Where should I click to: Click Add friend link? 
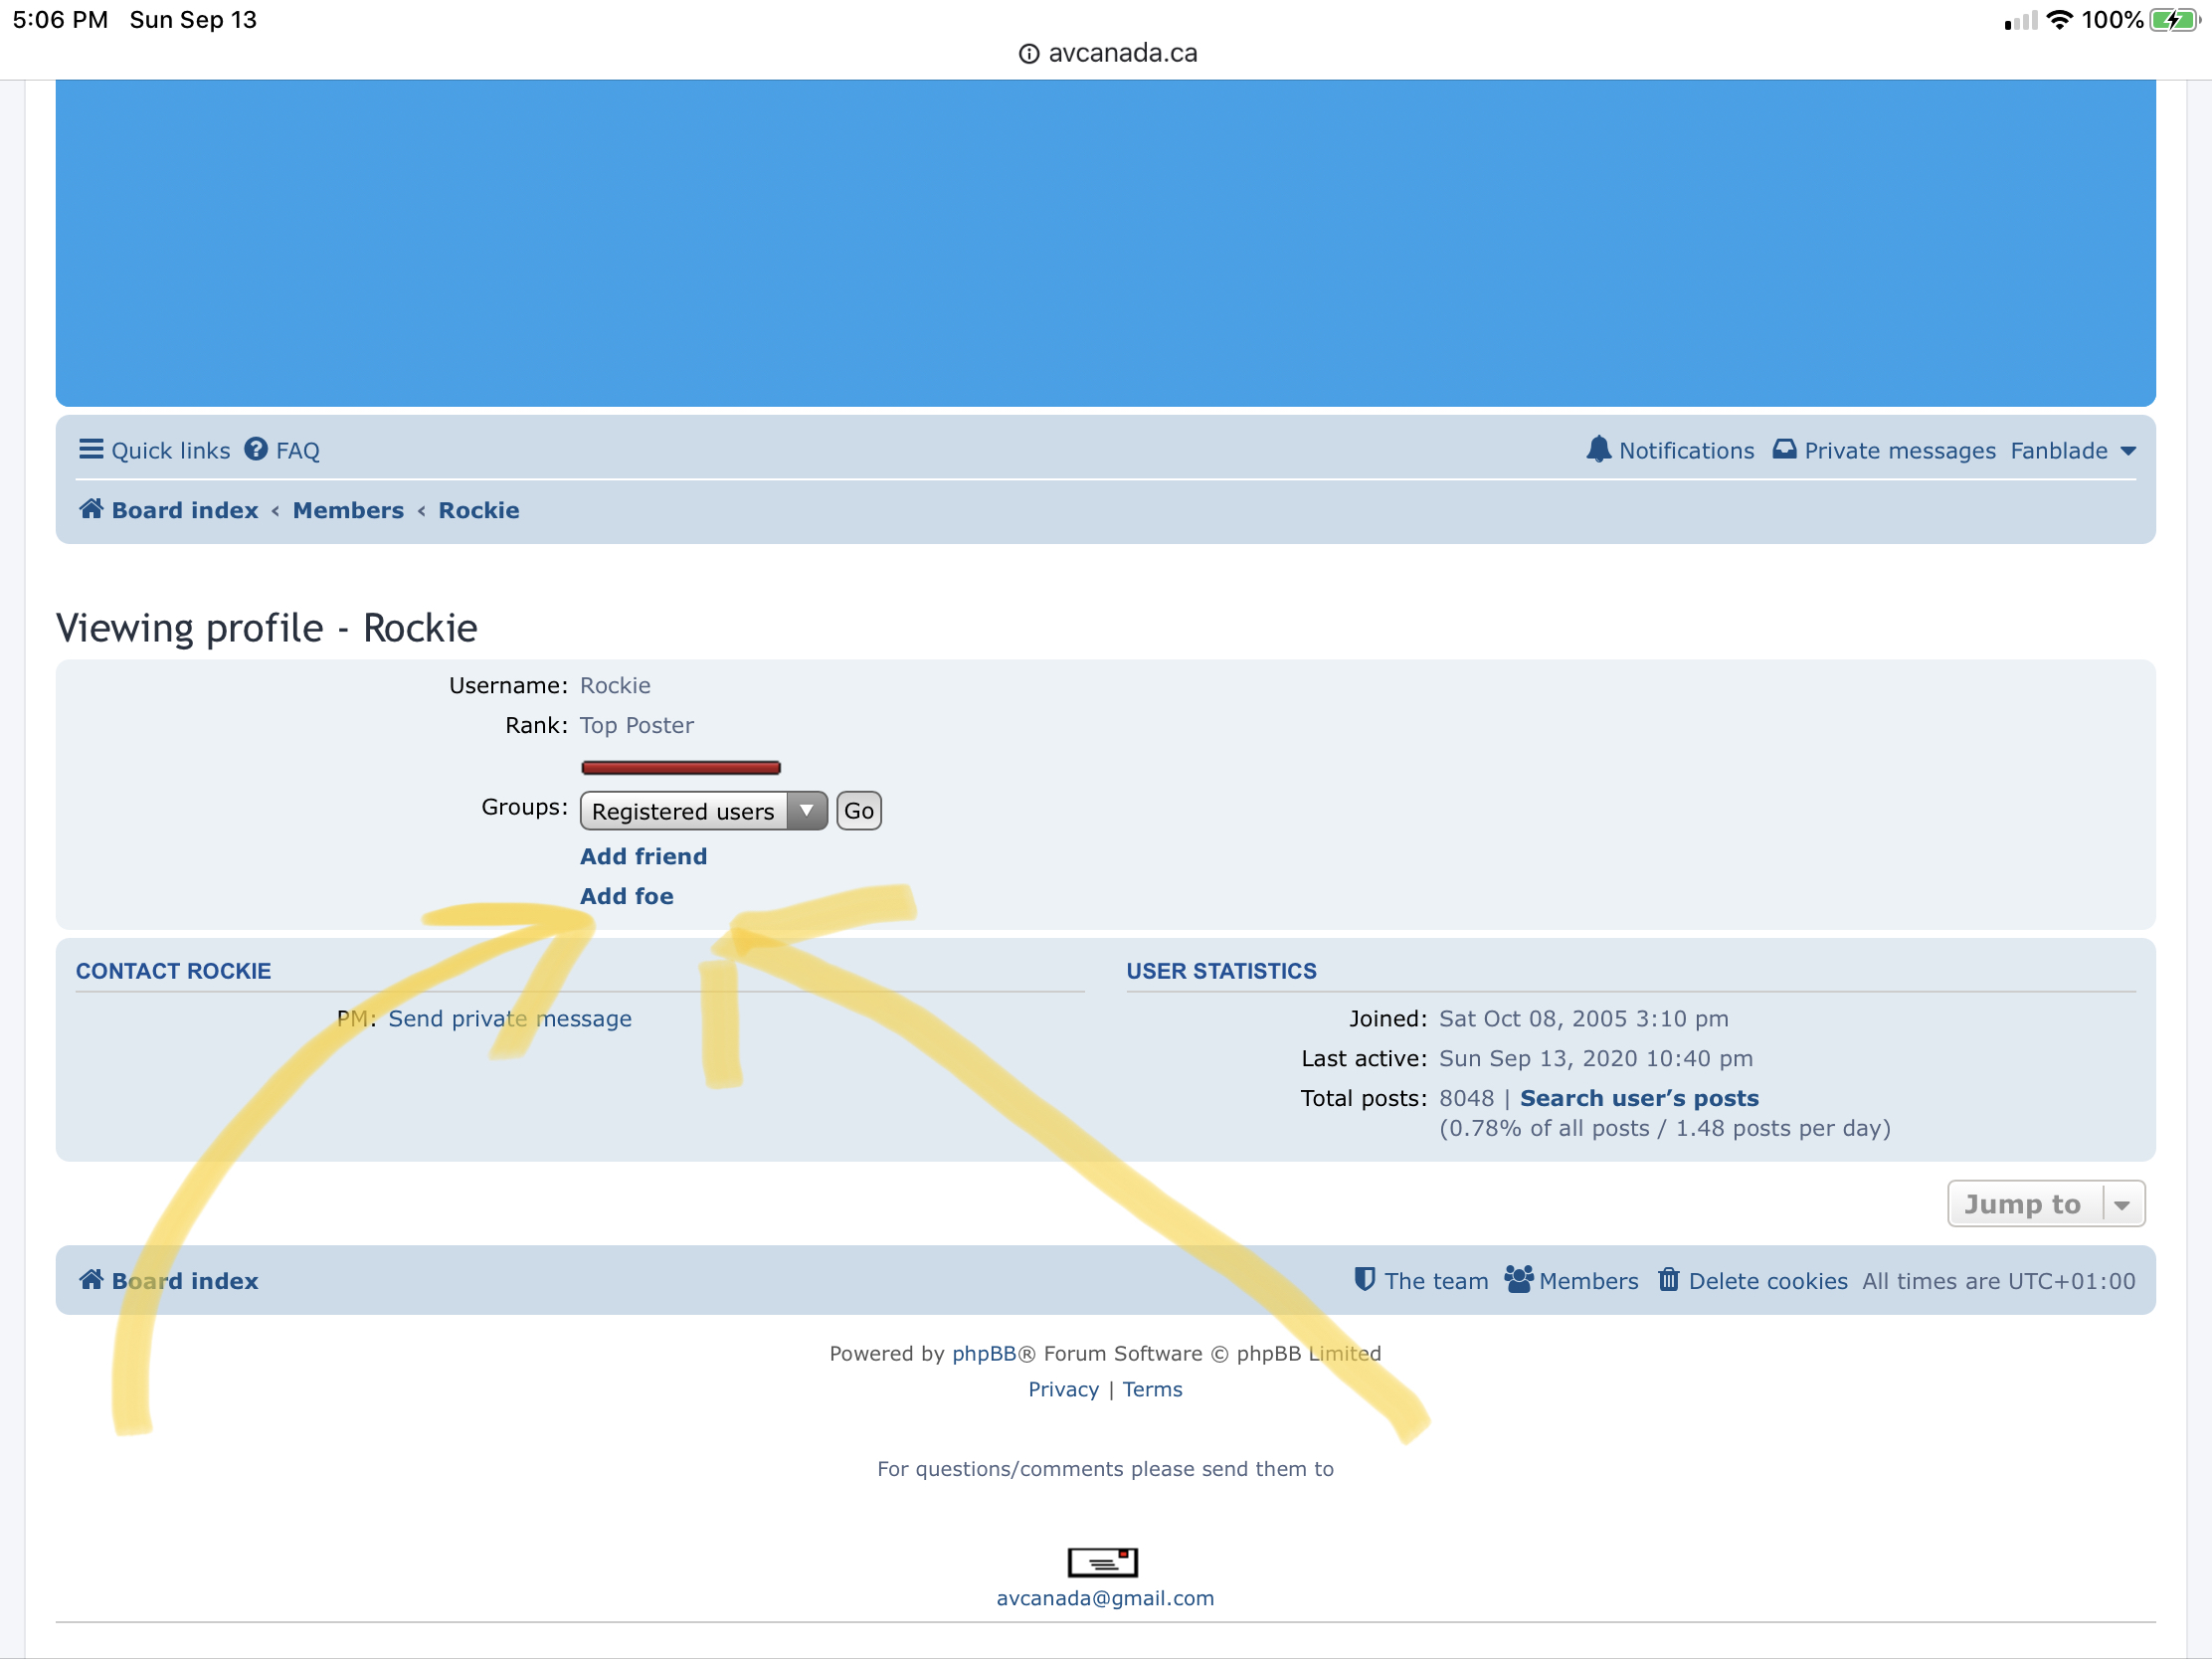click(643, 856)
